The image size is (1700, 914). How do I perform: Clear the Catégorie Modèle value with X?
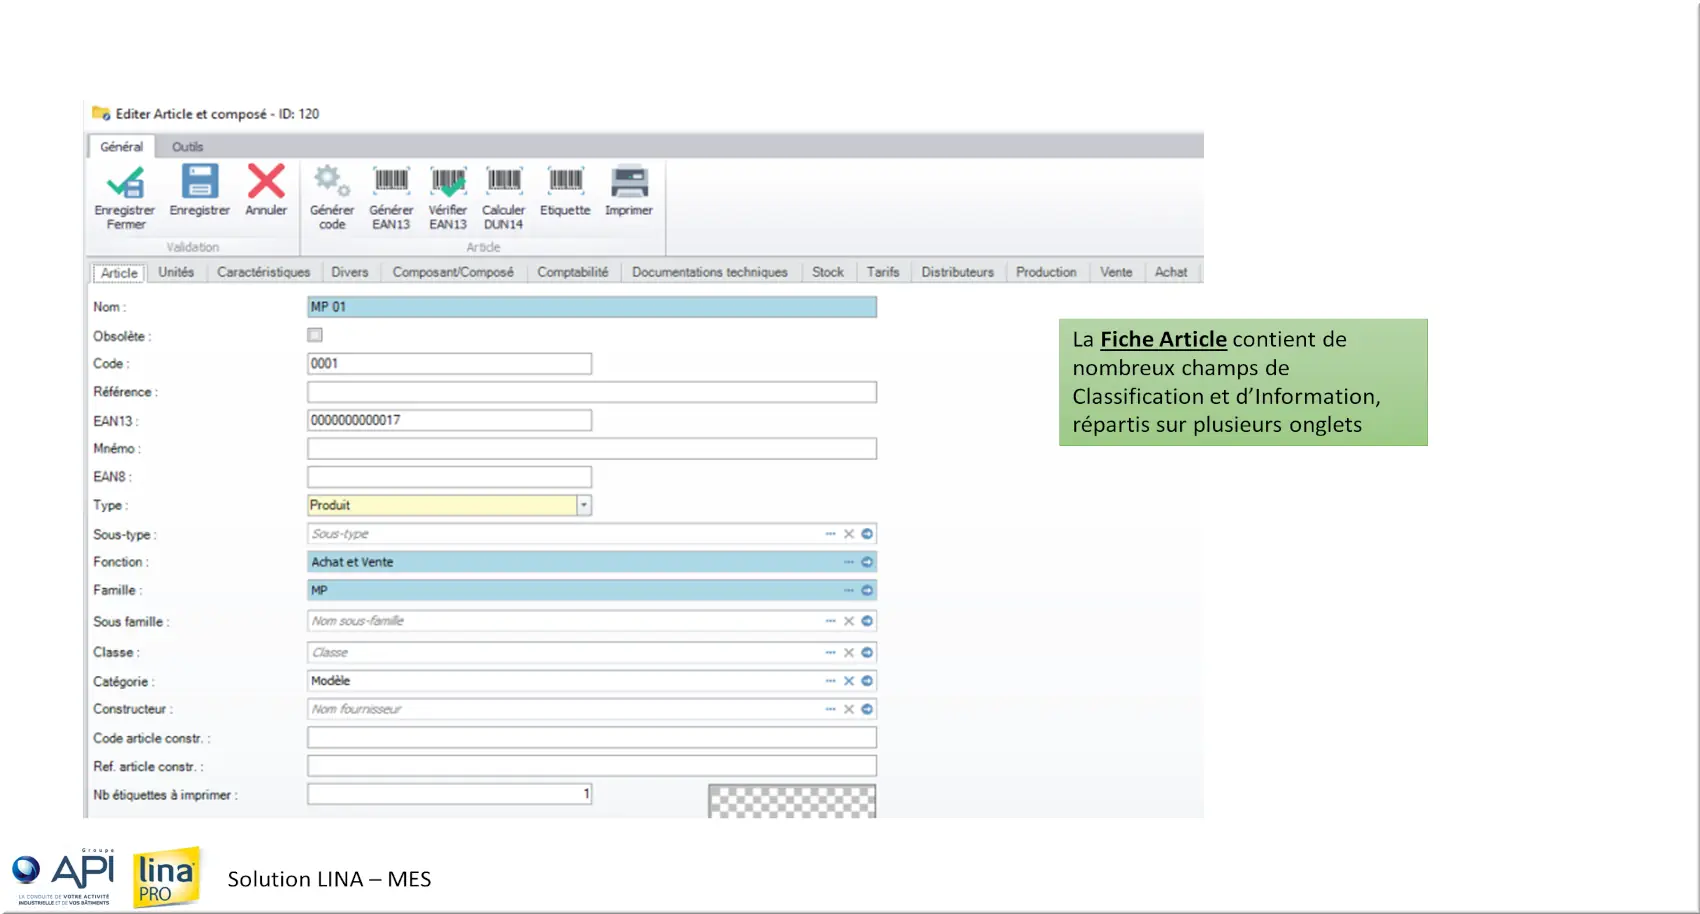coord(848,681)
